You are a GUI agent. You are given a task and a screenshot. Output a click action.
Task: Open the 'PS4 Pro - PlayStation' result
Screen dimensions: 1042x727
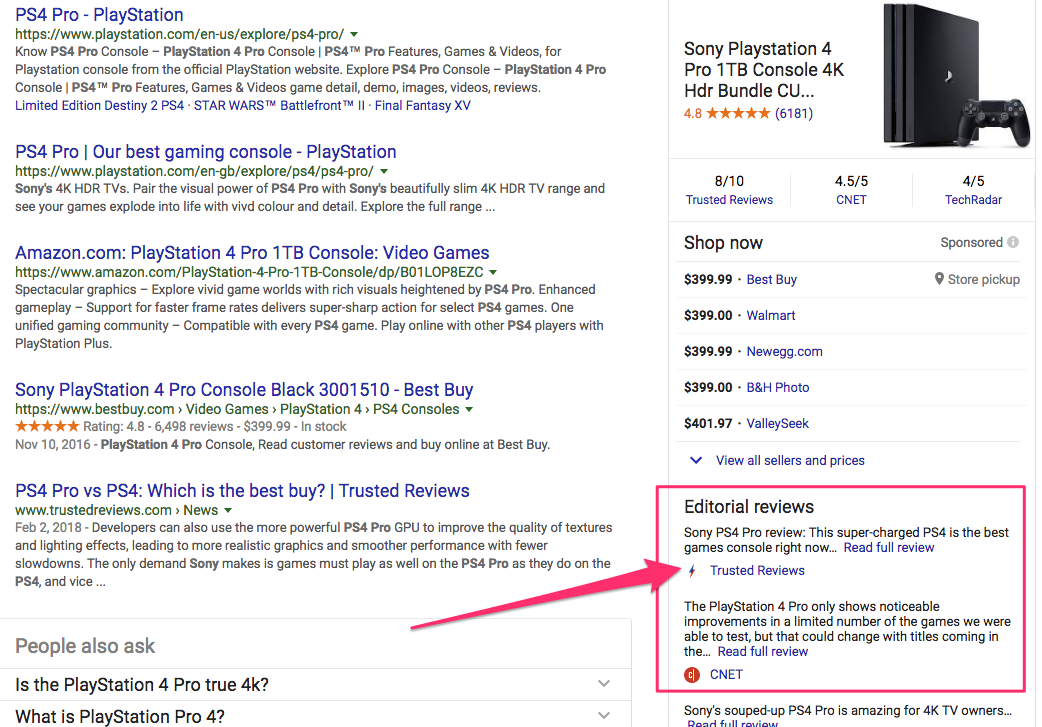pyautogui.click(x=99, y=15)
